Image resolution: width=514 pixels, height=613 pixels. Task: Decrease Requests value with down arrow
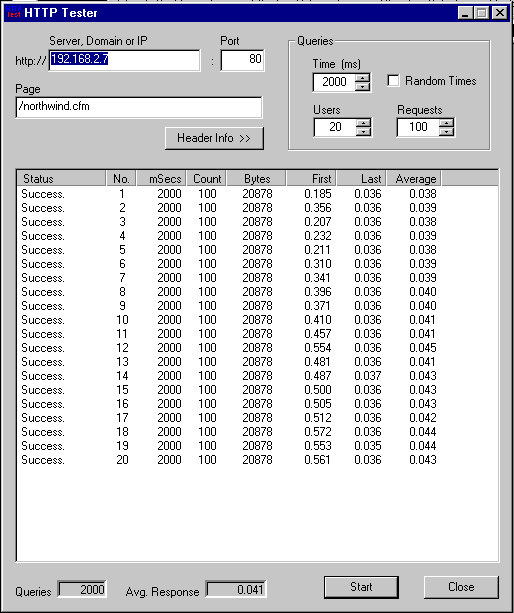pyautogui.click(x=446, y=131)
